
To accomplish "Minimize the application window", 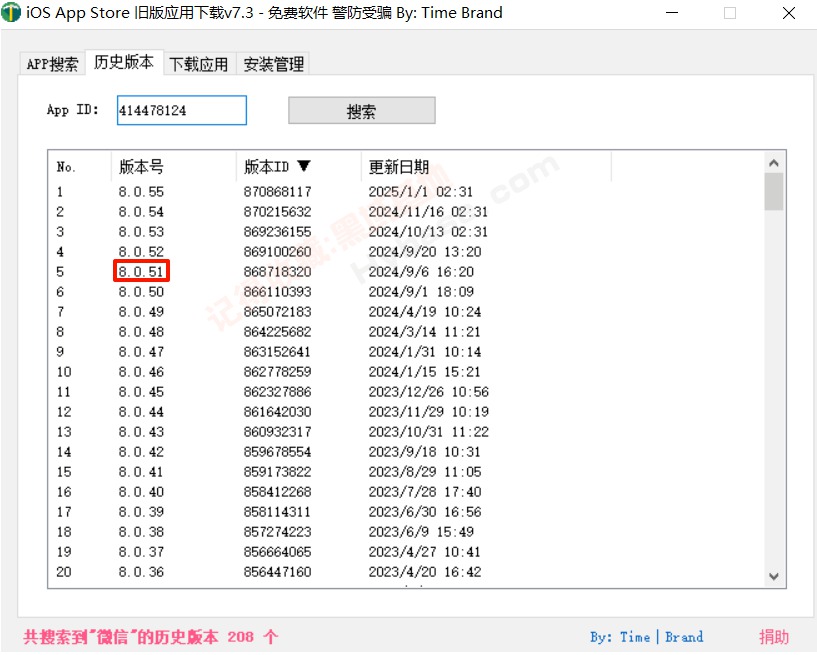I will [x=671, y=13].
